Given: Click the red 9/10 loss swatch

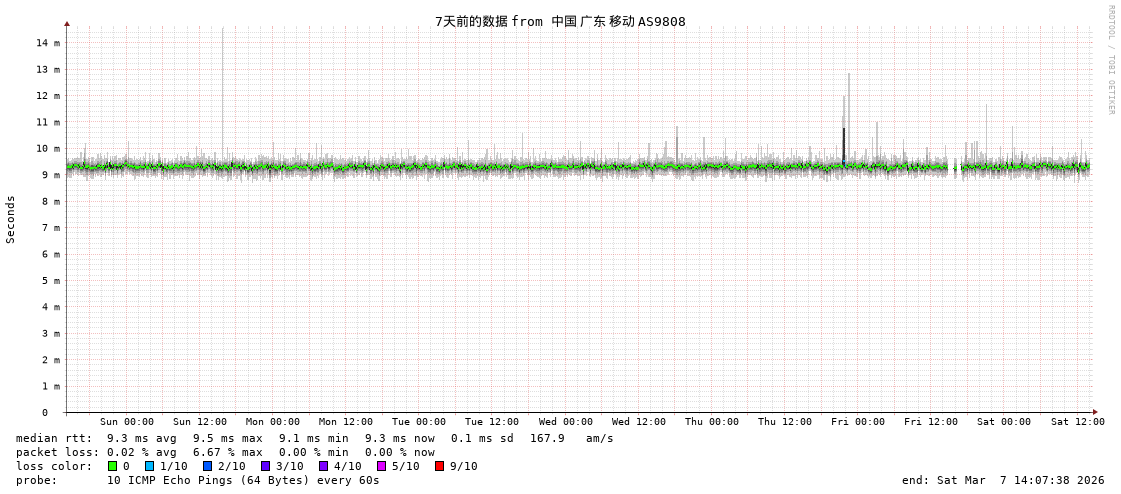Looking at the screenshot, I should tap(439, 466).
